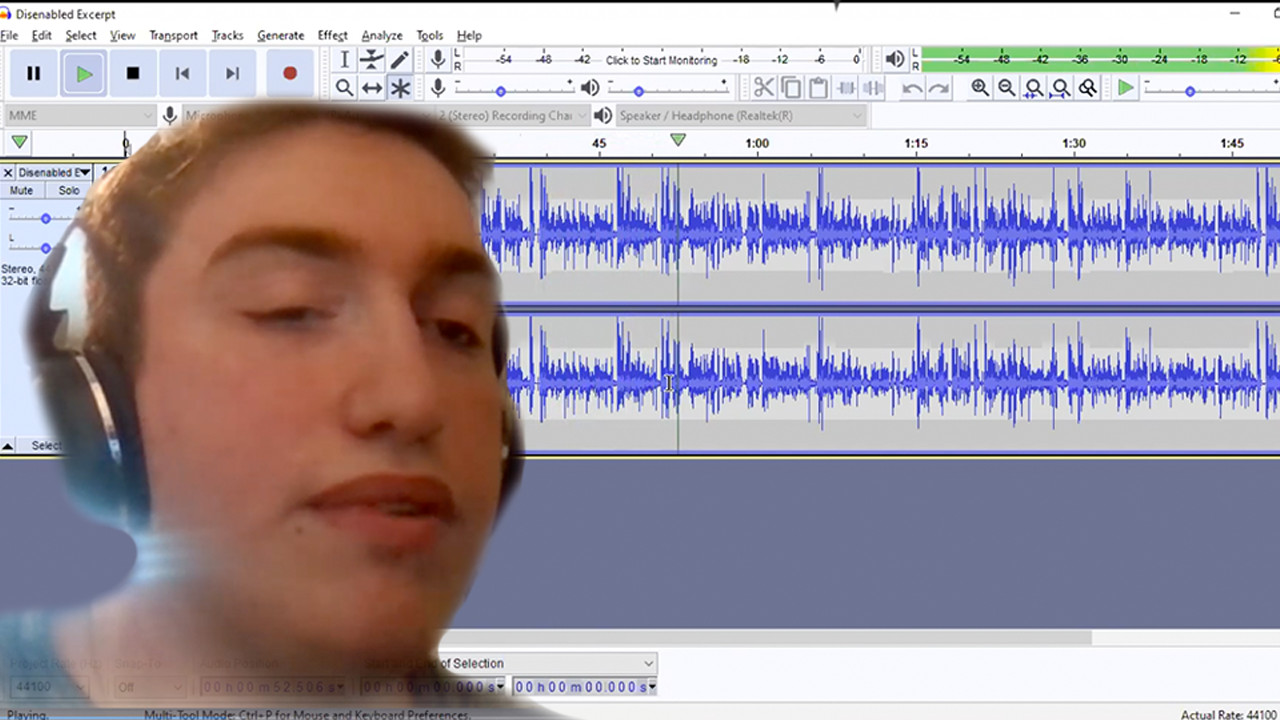
Task: Select the Envelope tool
Action: (x=372, y=60)
